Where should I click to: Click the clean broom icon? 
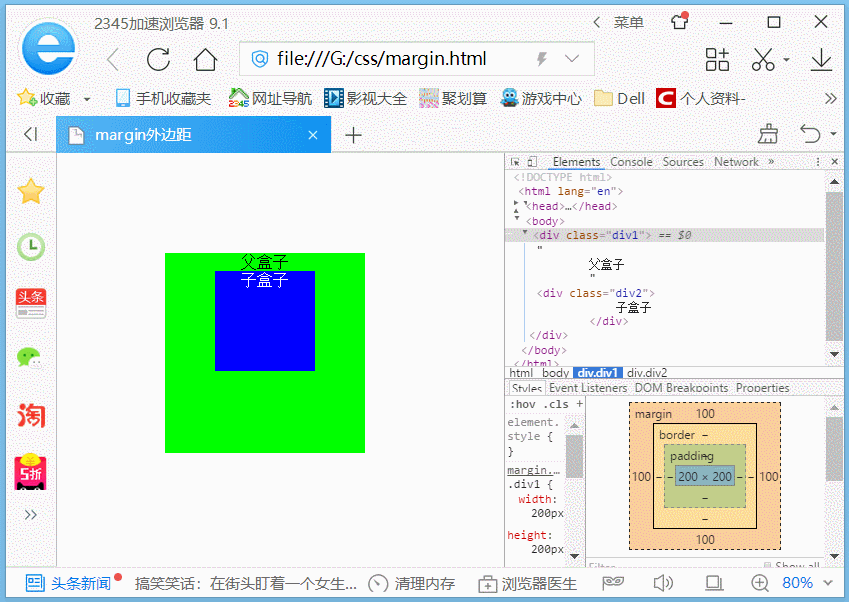[768, 134]
